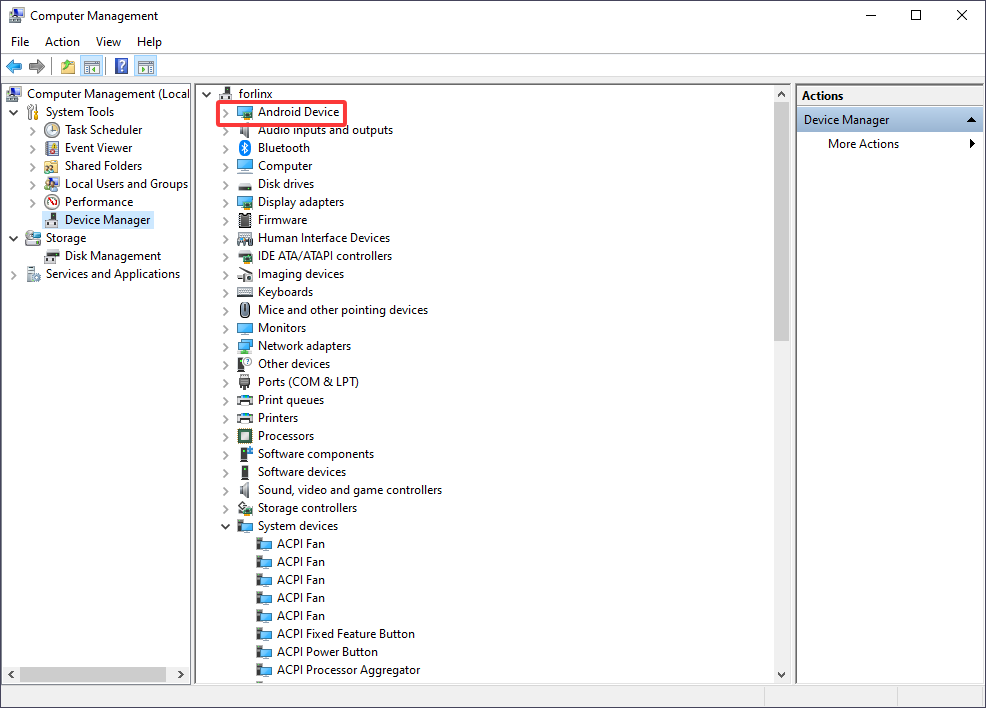
Task: Select the Audio inputs and outputs category
Action: pyautogui.click(x=325, y=130)
